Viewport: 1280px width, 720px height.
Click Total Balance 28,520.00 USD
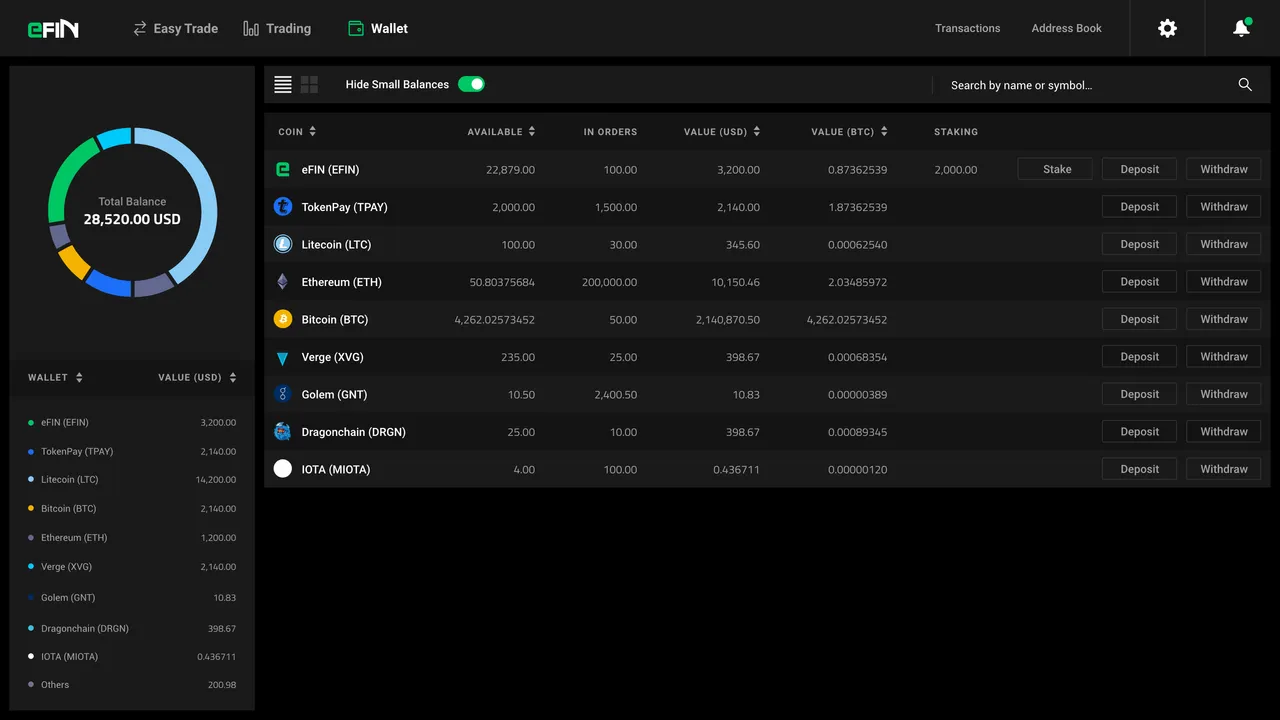pyautogui.click(x=132, y=211)
